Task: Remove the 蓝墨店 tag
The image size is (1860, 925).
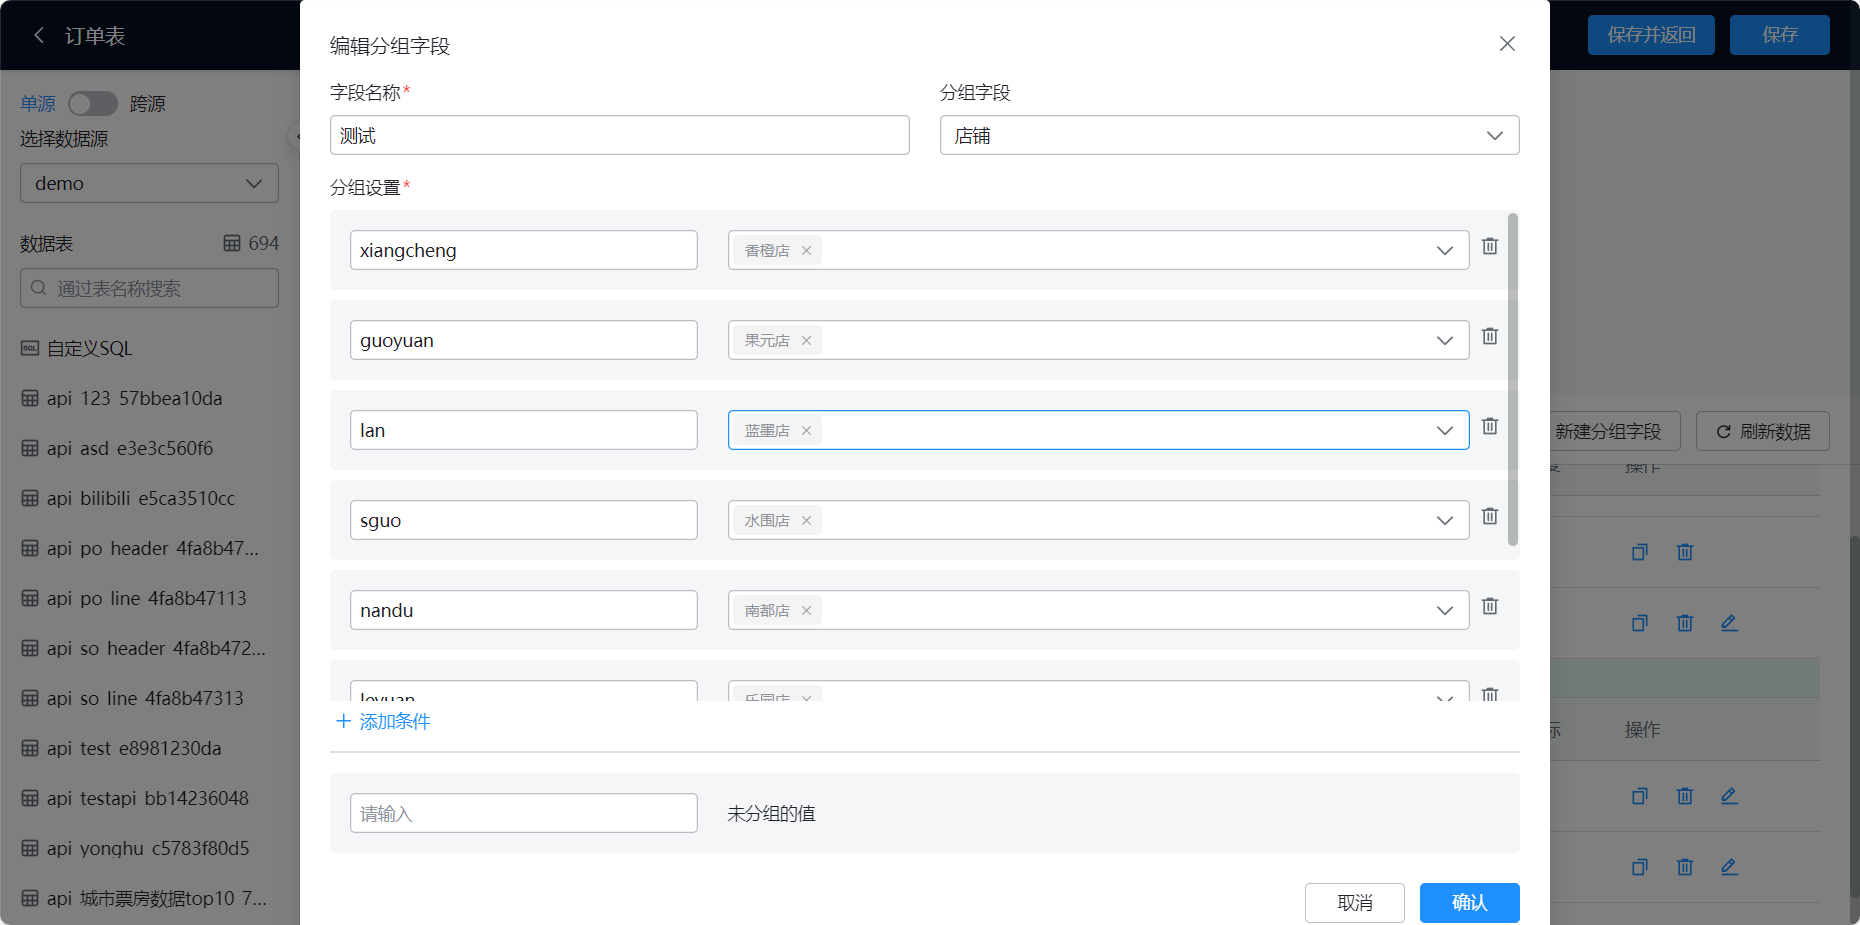Action: (806, 431)
